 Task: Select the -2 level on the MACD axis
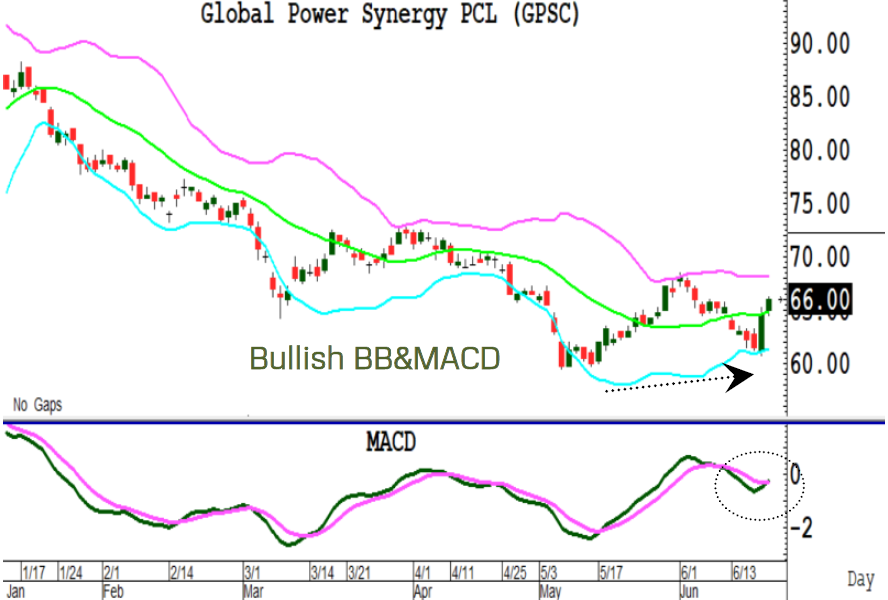(801, 528)
